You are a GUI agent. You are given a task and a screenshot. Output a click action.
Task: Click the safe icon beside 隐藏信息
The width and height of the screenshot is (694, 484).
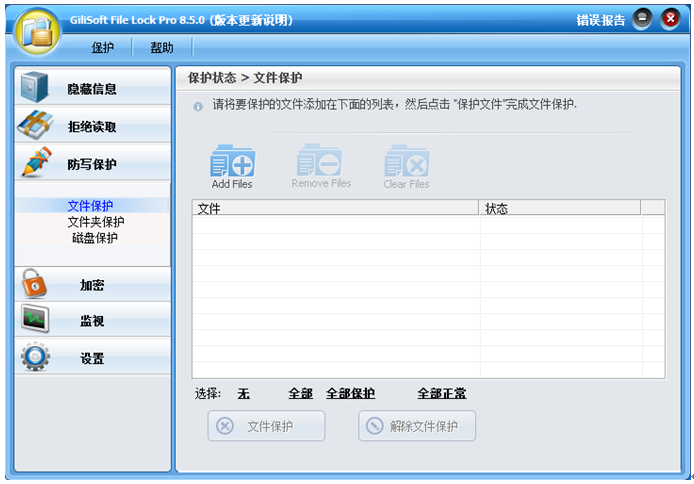click(x=34, y=87)
